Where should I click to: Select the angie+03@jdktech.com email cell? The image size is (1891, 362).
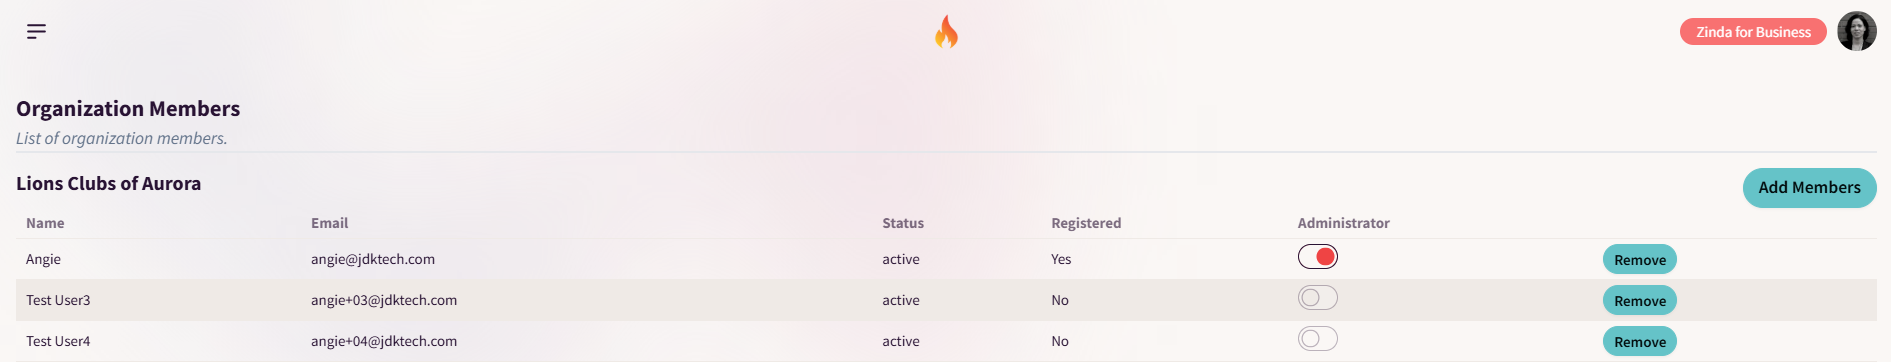click(x=384, y=300)
